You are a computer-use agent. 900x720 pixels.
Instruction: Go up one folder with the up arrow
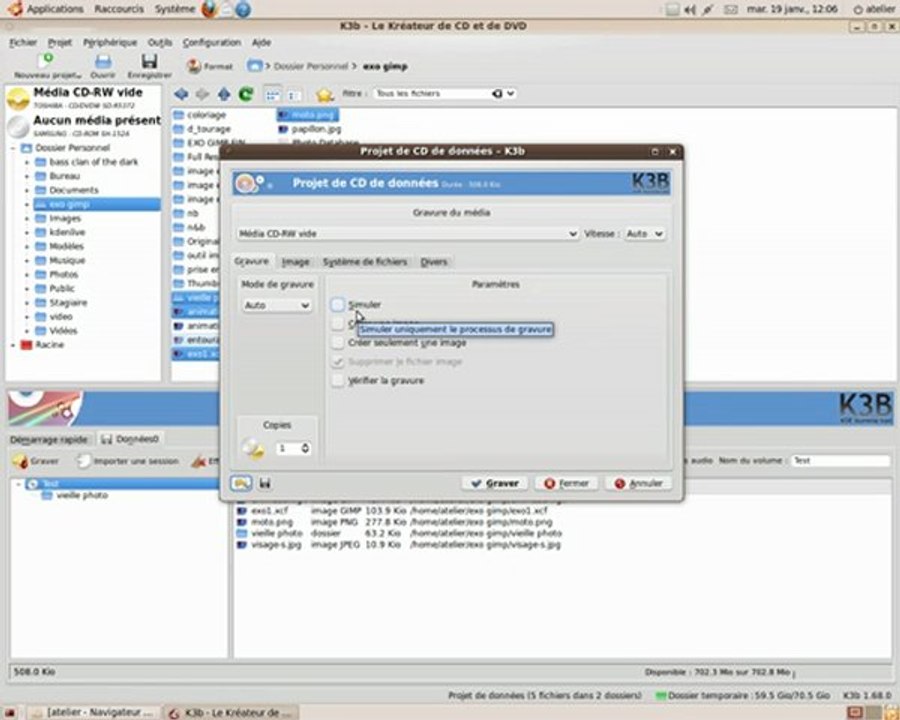click(224, 94)
